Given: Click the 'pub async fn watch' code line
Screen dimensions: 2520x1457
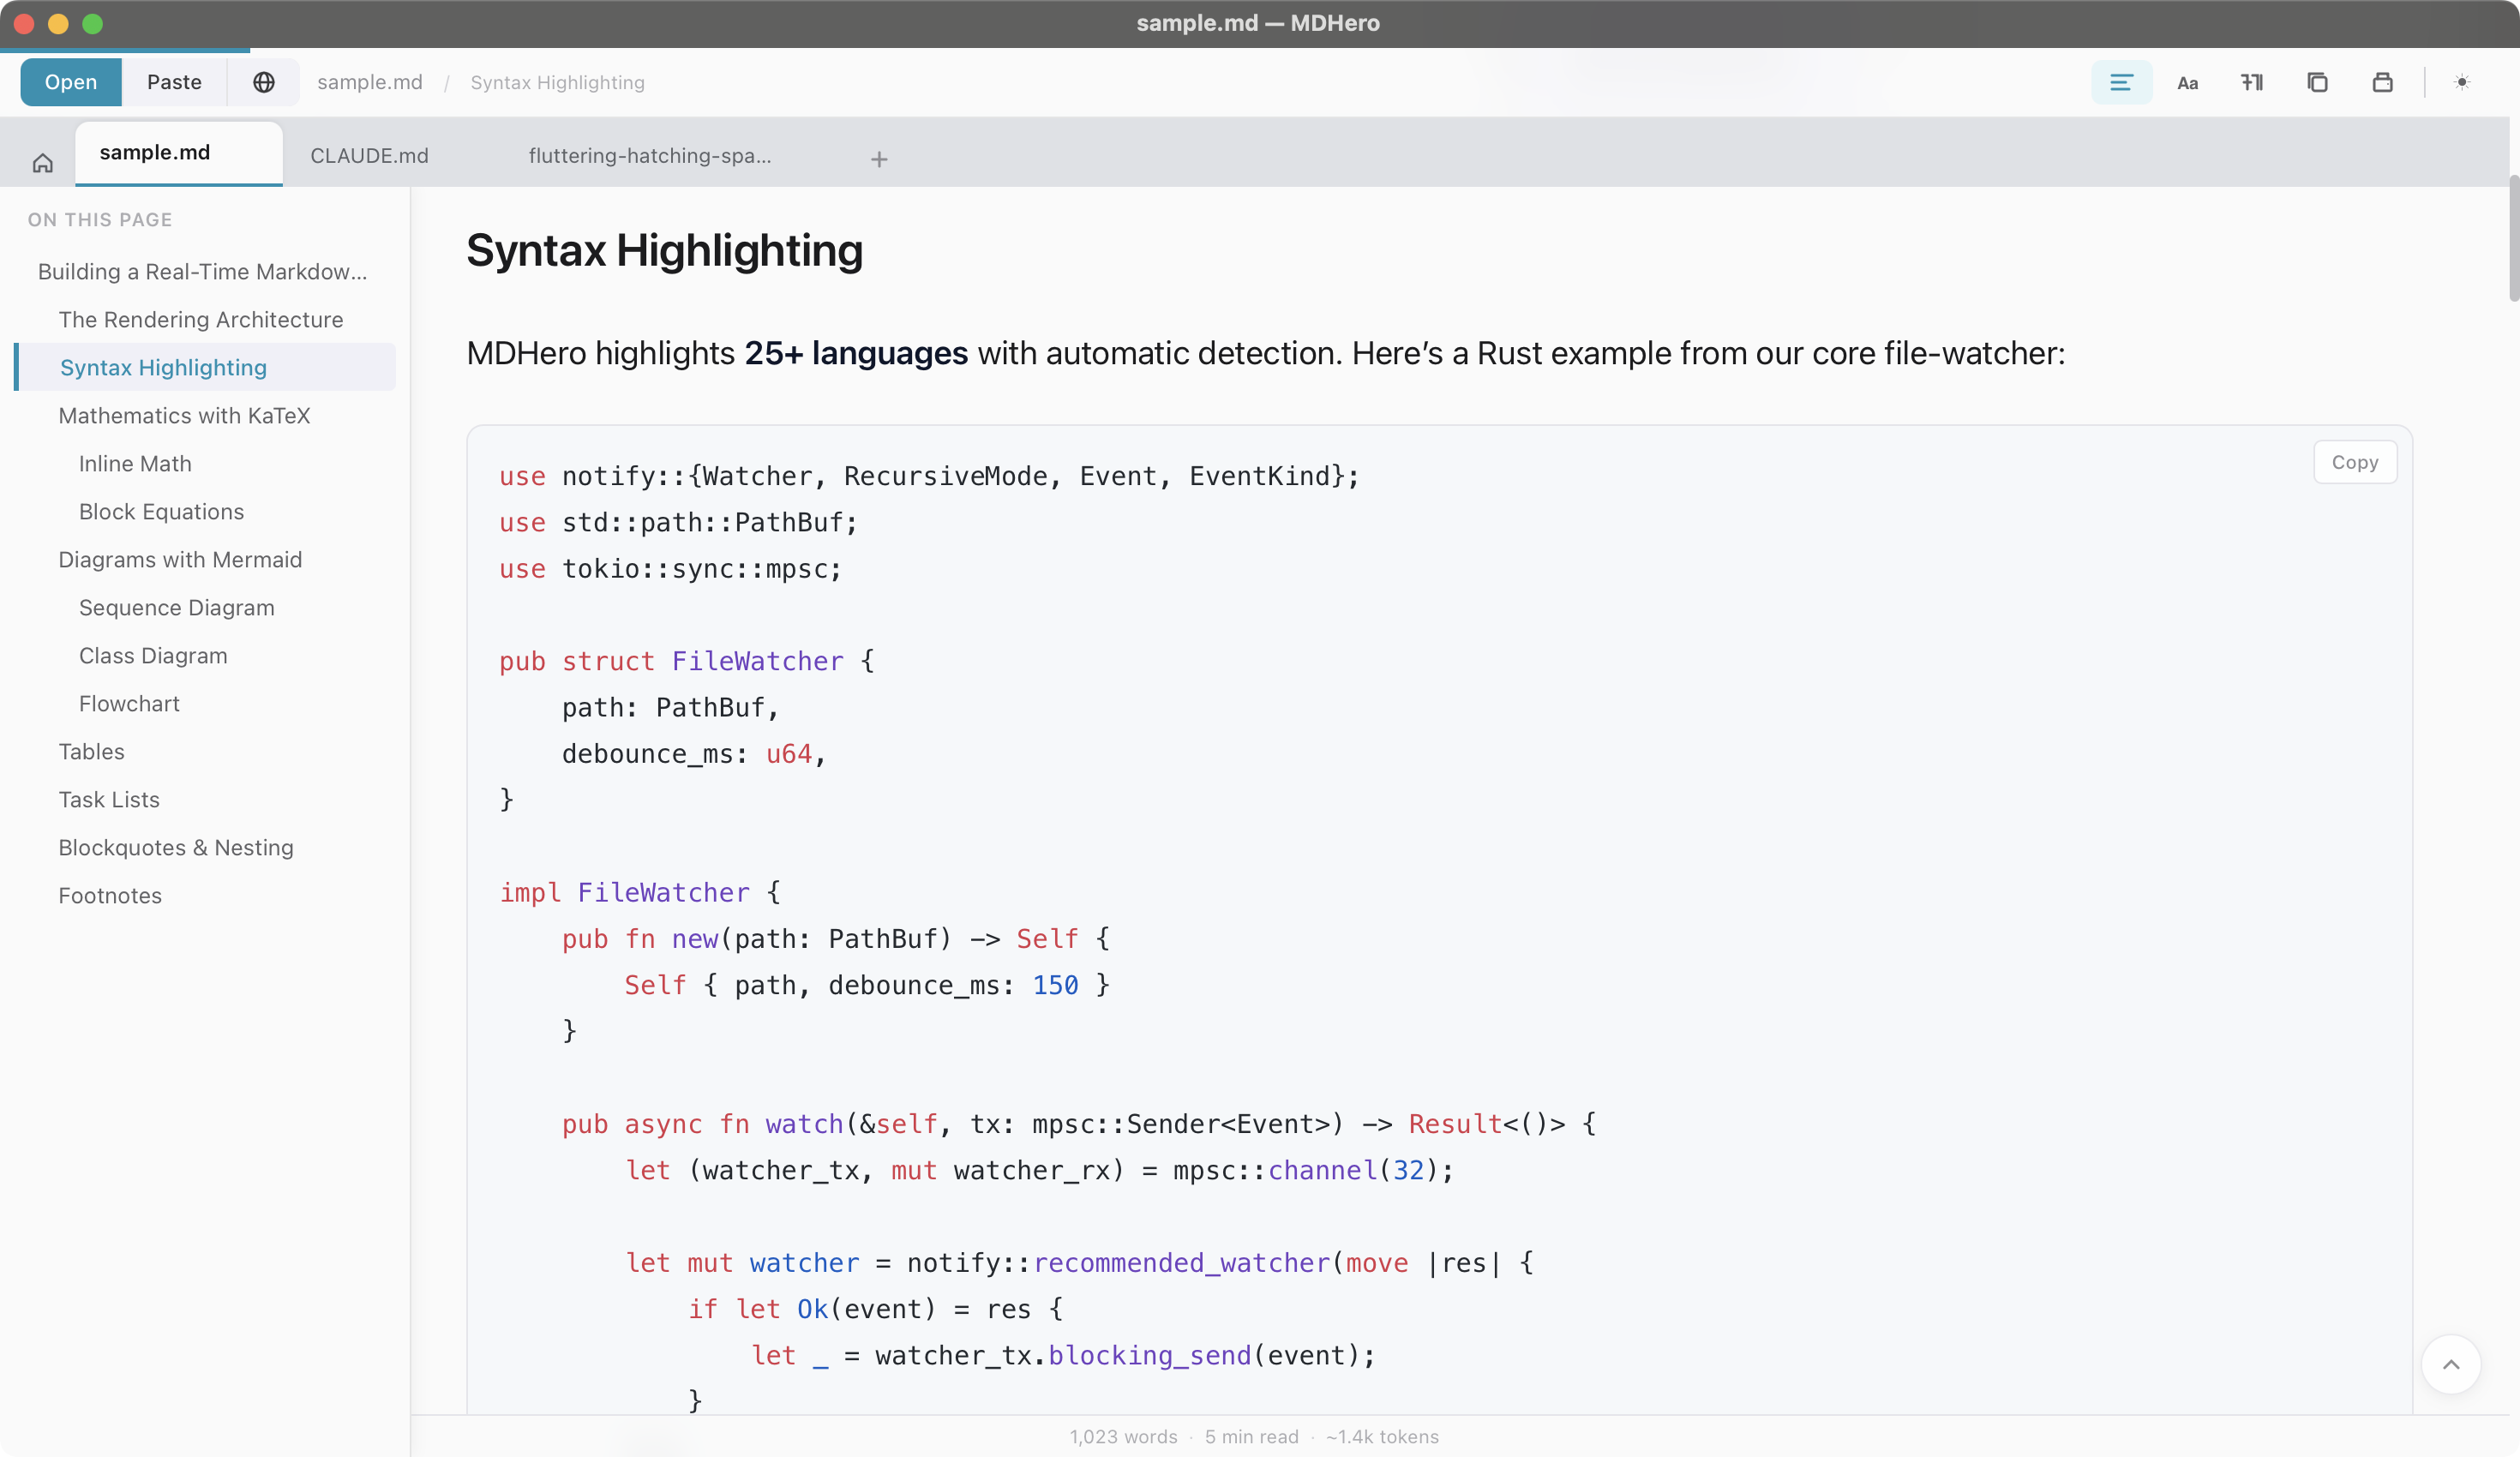Looking at the screenshot, I should [x=1079, y=1124].
